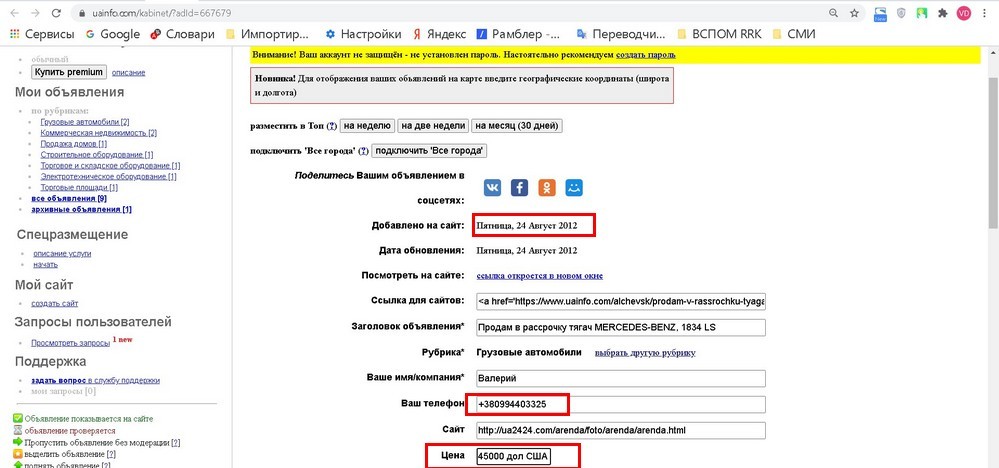Screen dimensions: 999x468
Task: Follow the создать пароль link
Action: click(x=645, y=55)
